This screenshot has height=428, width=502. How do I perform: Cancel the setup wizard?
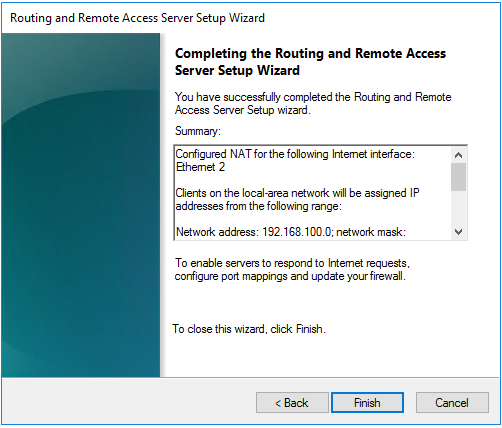452,403
